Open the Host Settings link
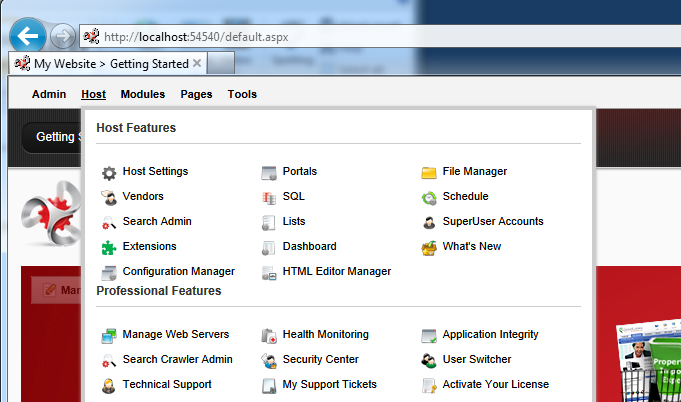 [x=155, y=171]
